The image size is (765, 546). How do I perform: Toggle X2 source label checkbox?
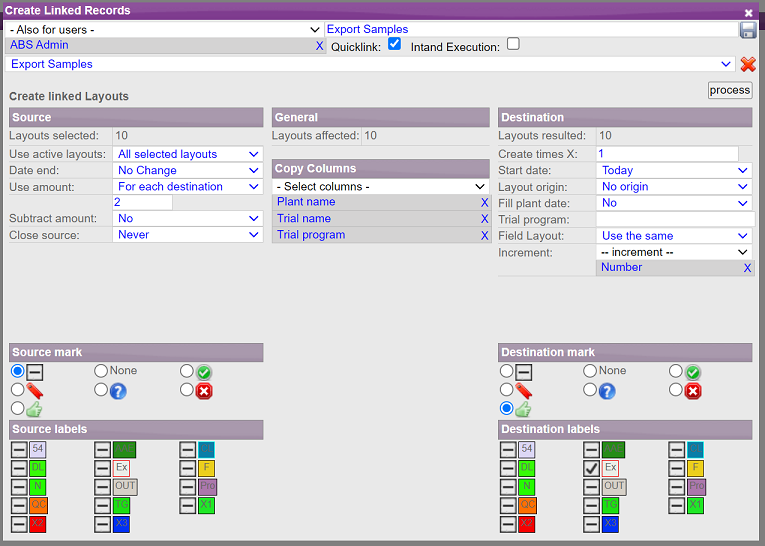point(19,525)
